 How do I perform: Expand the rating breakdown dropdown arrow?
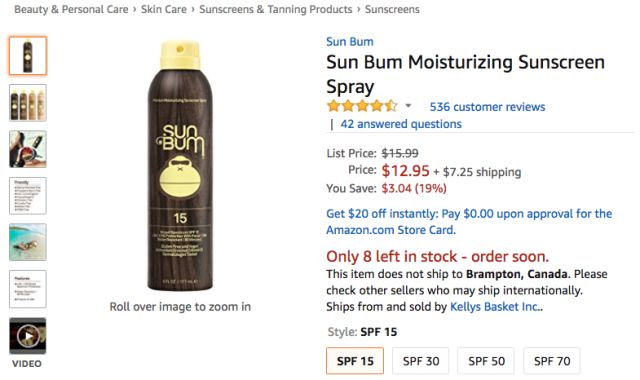tap(408, 106)
